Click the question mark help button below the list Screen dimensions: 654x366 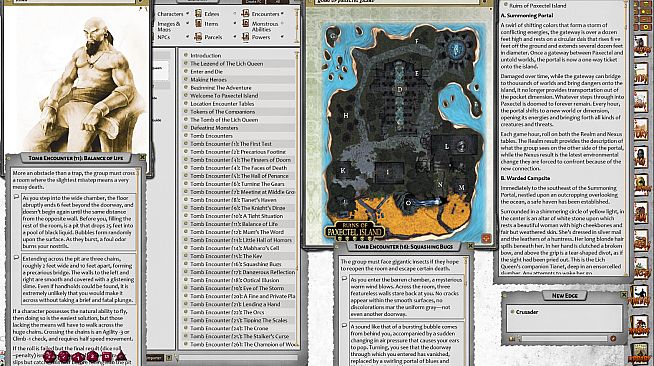coord(169,358)
